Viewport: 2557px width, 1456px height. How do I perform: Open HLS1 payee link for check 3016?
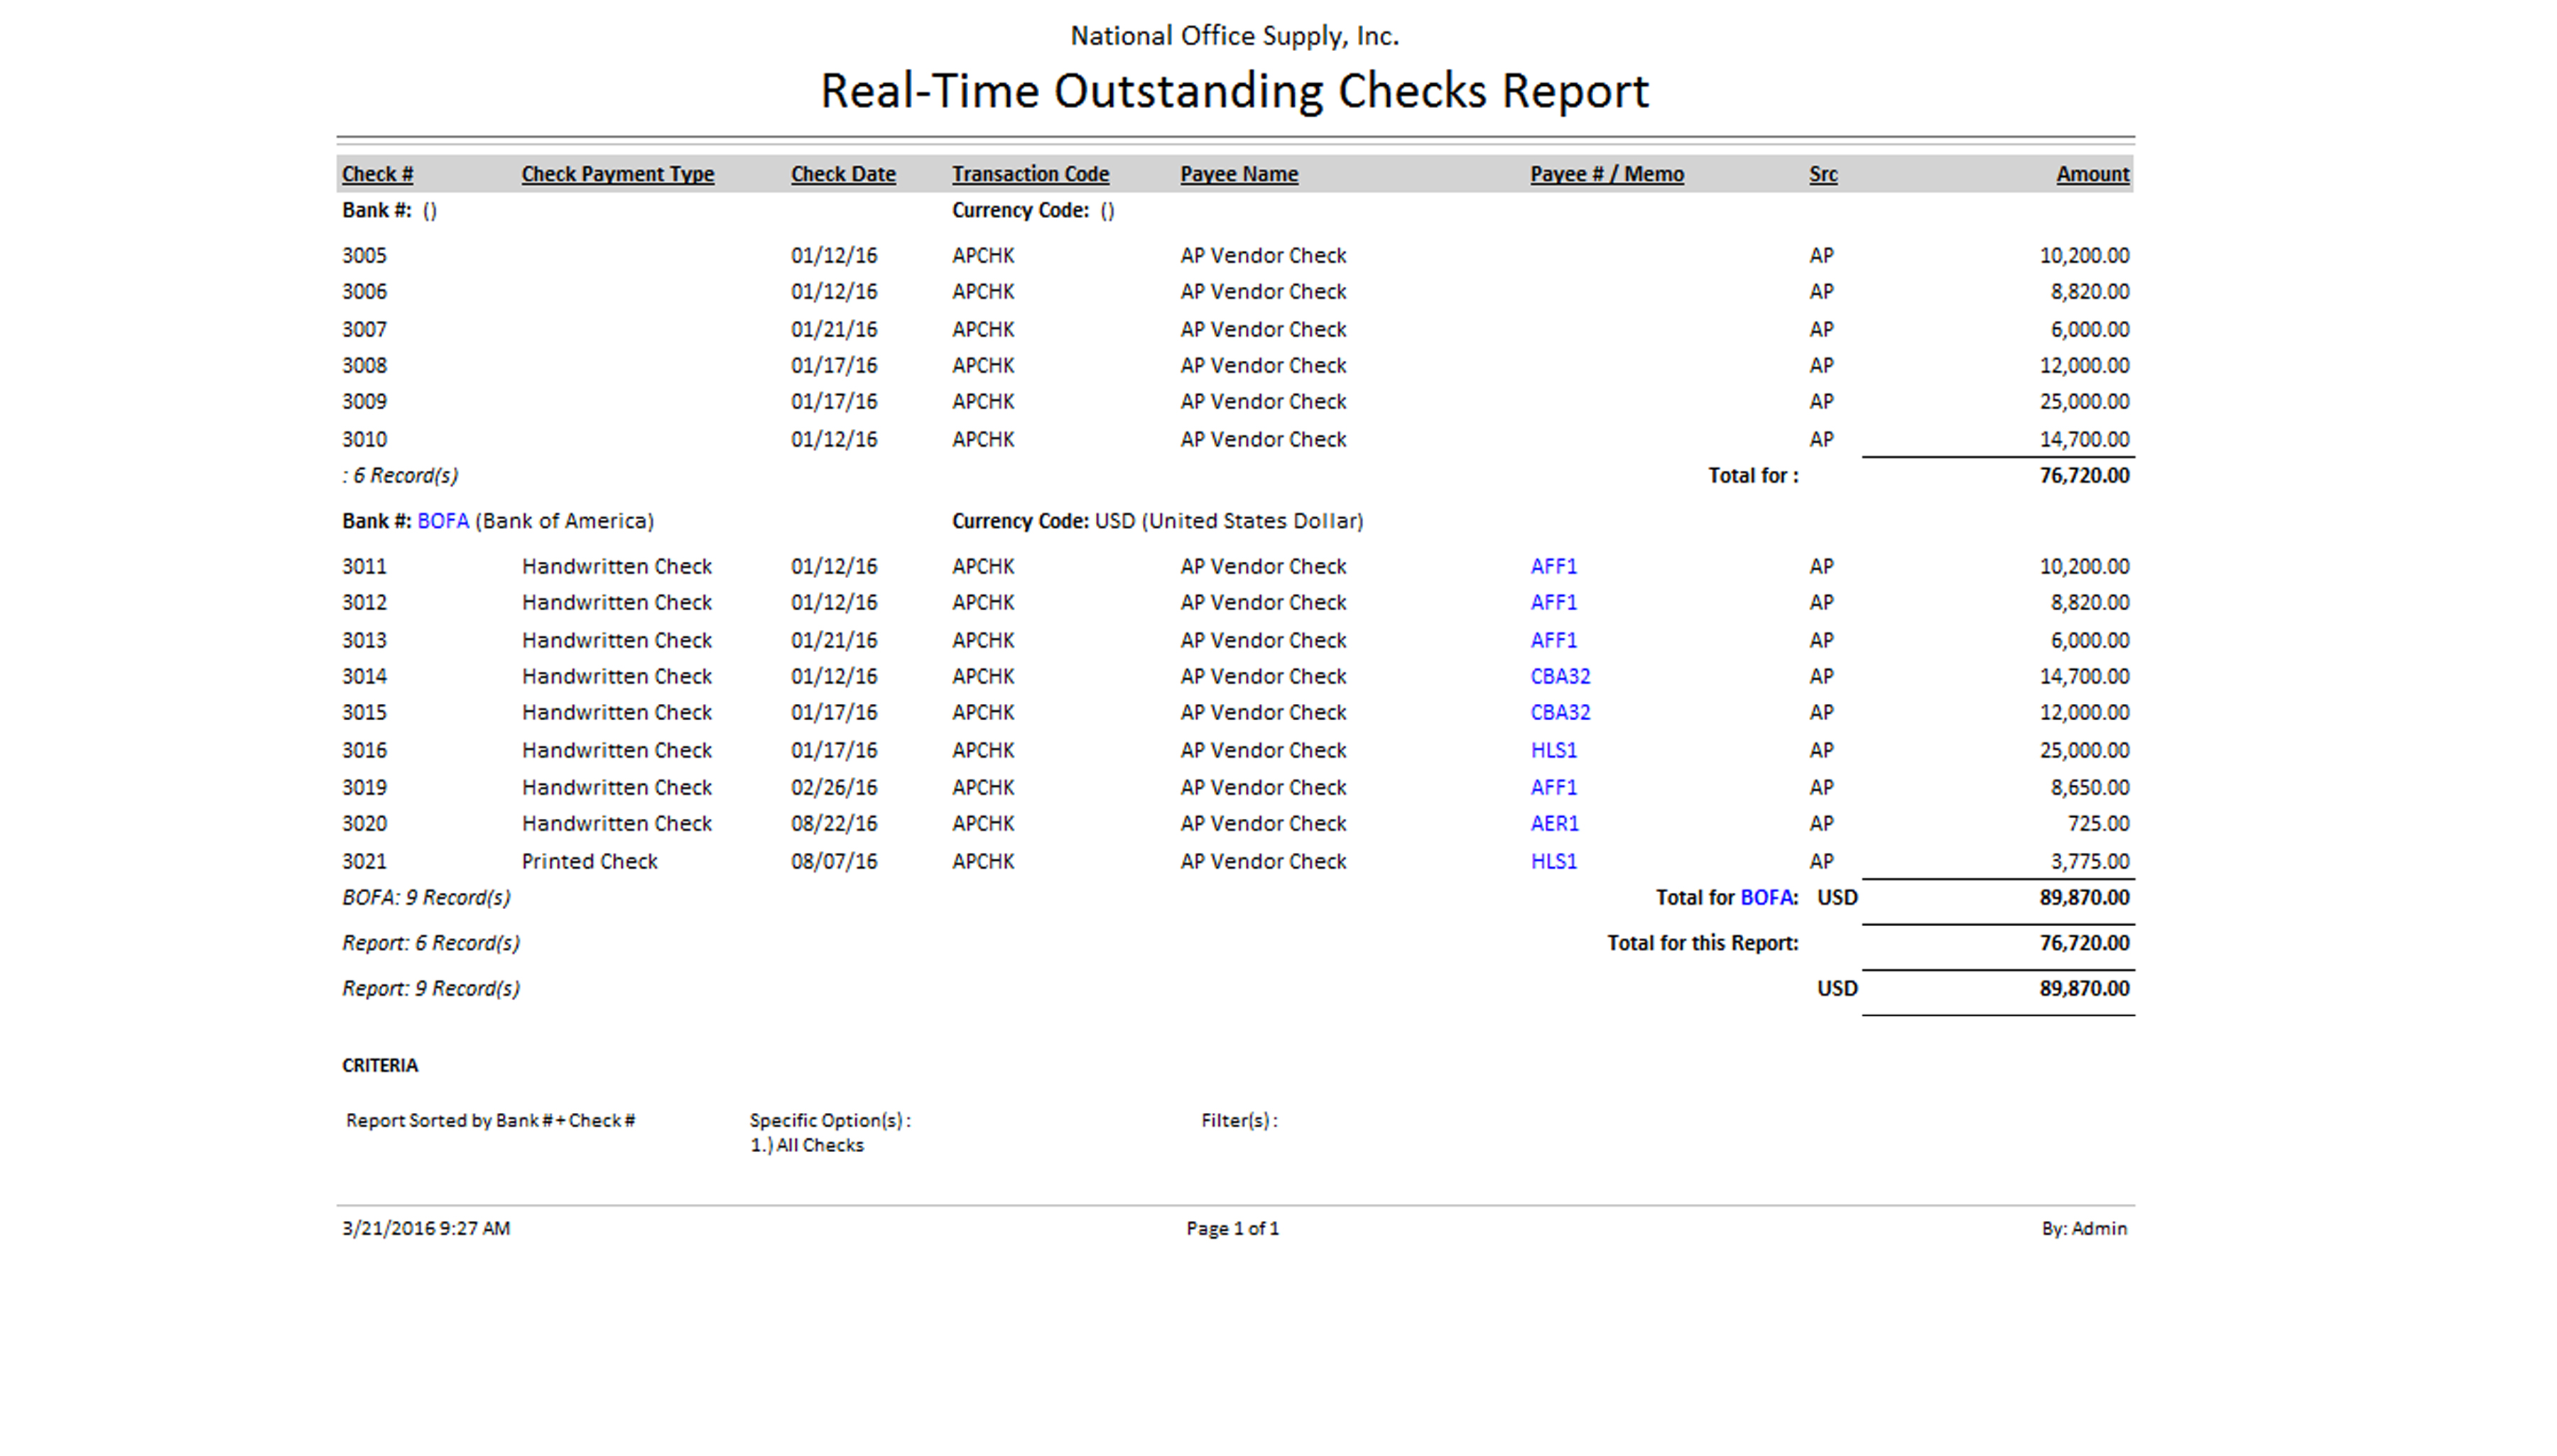1552,750
